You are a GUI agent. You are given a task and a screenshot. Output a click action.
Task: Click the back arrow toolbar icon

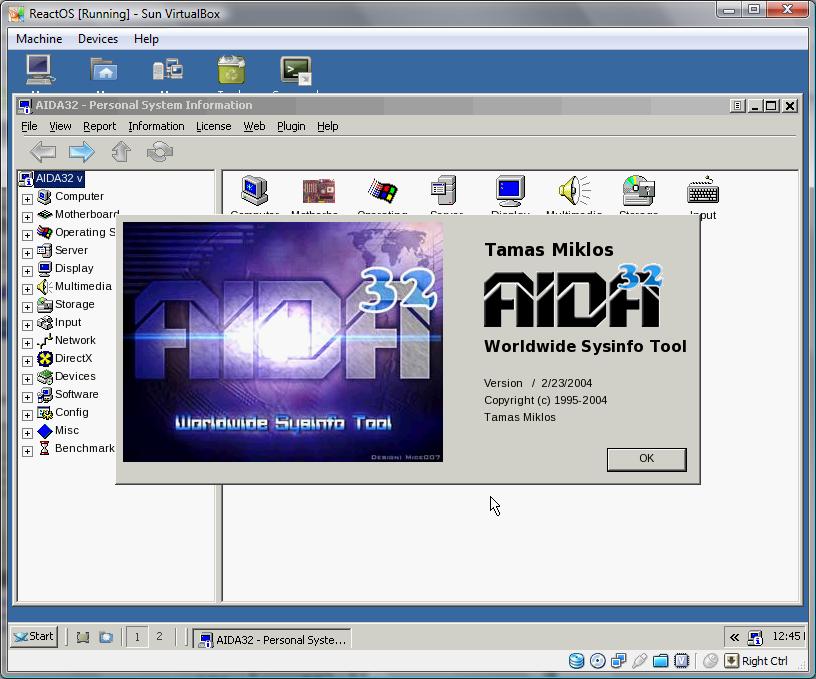click(x=42, y=152)
